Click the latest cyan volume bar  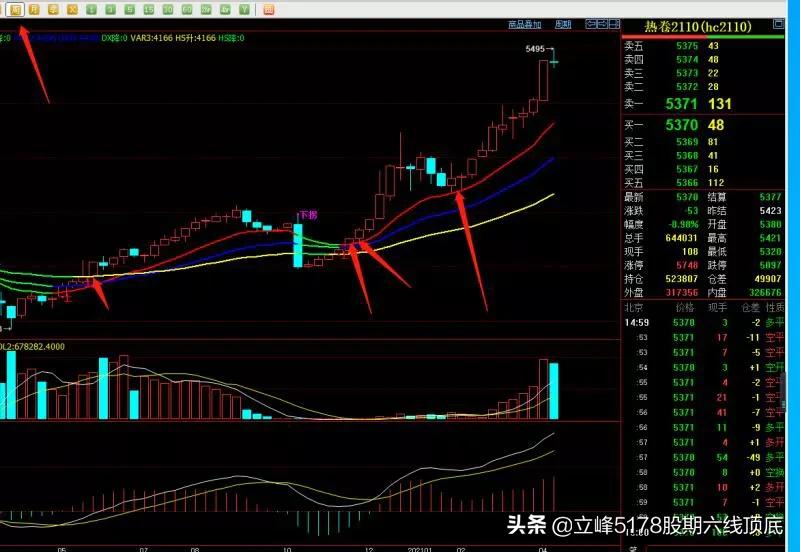(554, 391)
